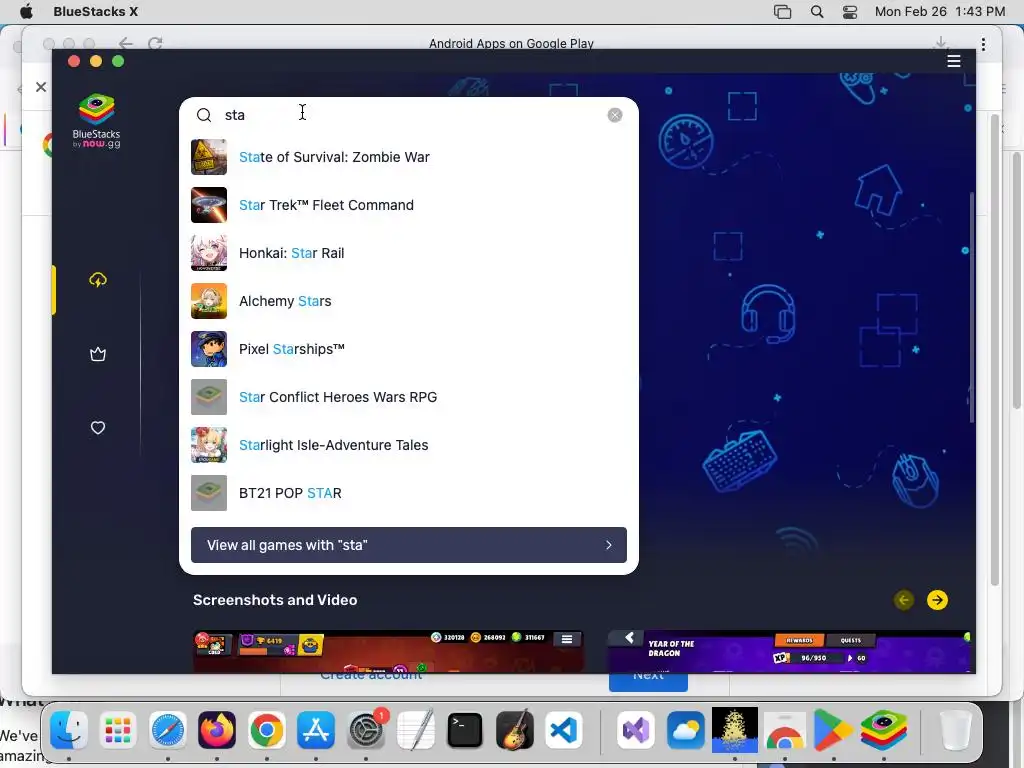
Task: Open Terminal from the dock
Action: pos(465,729)
